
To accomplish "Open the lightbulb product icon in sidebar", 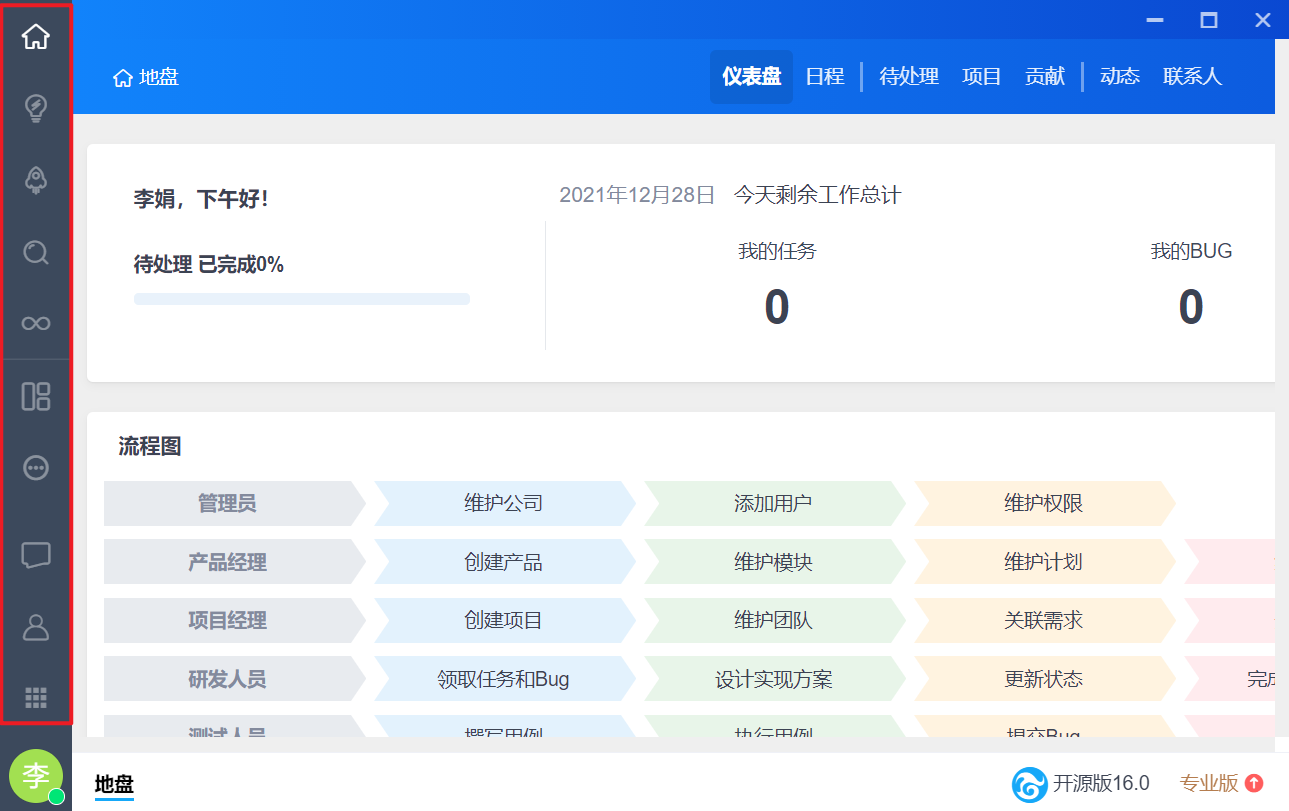I will tap(36, 108).
